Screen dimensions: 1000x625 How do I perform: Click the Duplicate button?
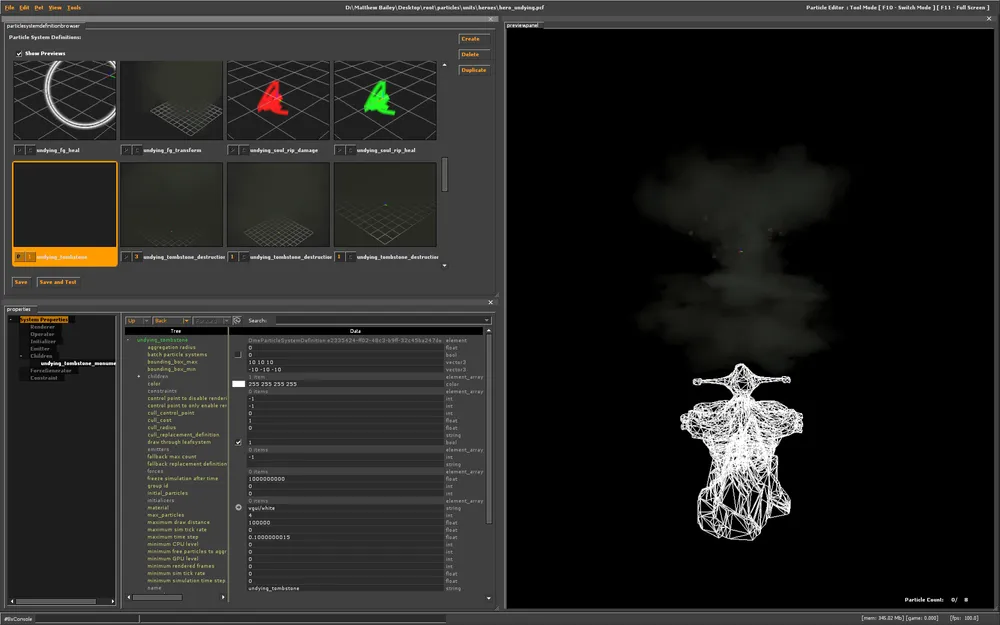[x=473, y=70]
